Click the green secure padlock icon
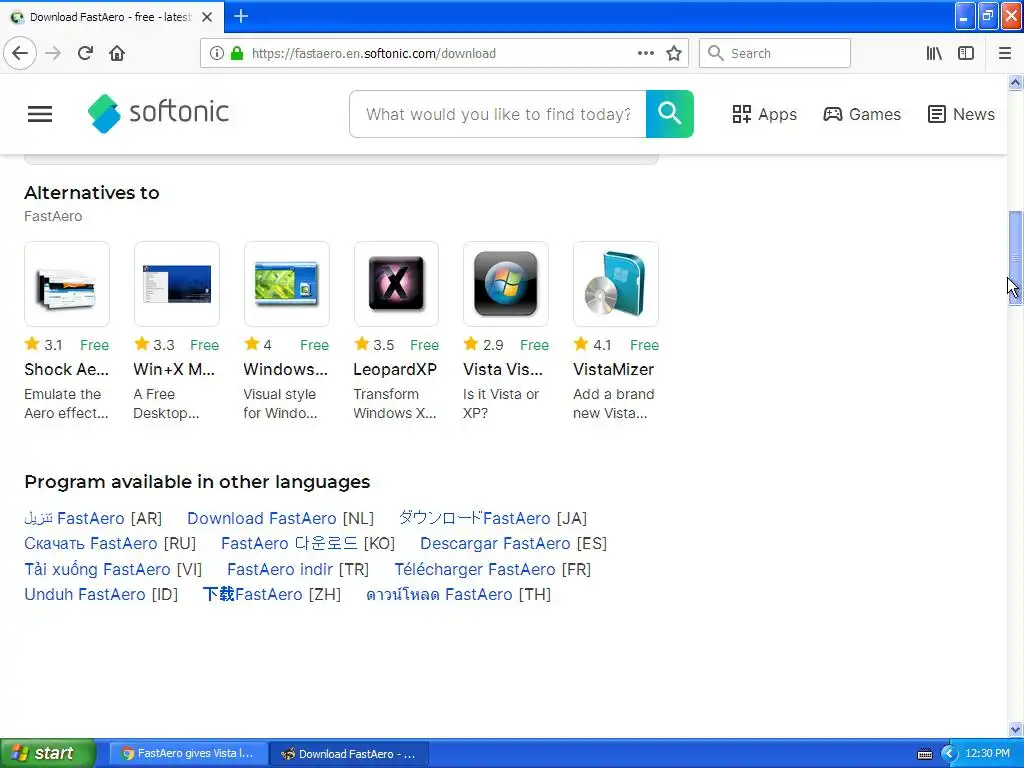 pos(236,54)
